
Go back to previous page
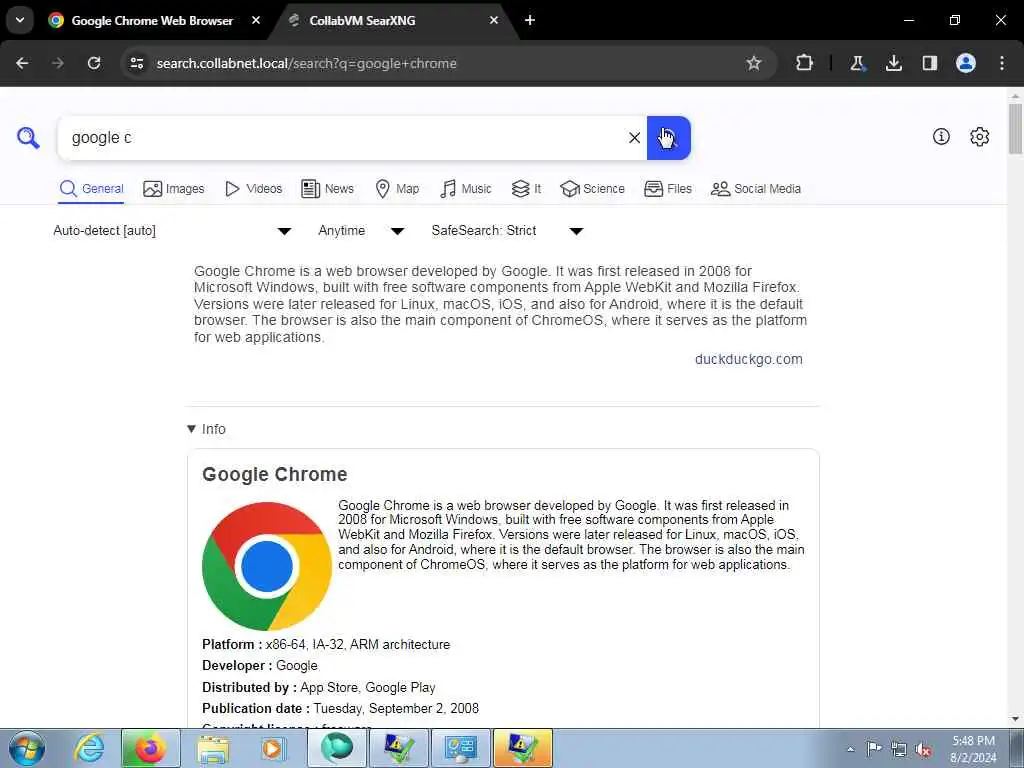[x=22, y=63]
